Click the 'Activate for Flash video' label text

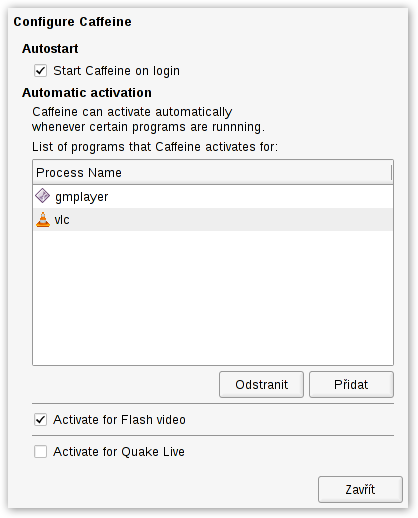pos(119,420)
